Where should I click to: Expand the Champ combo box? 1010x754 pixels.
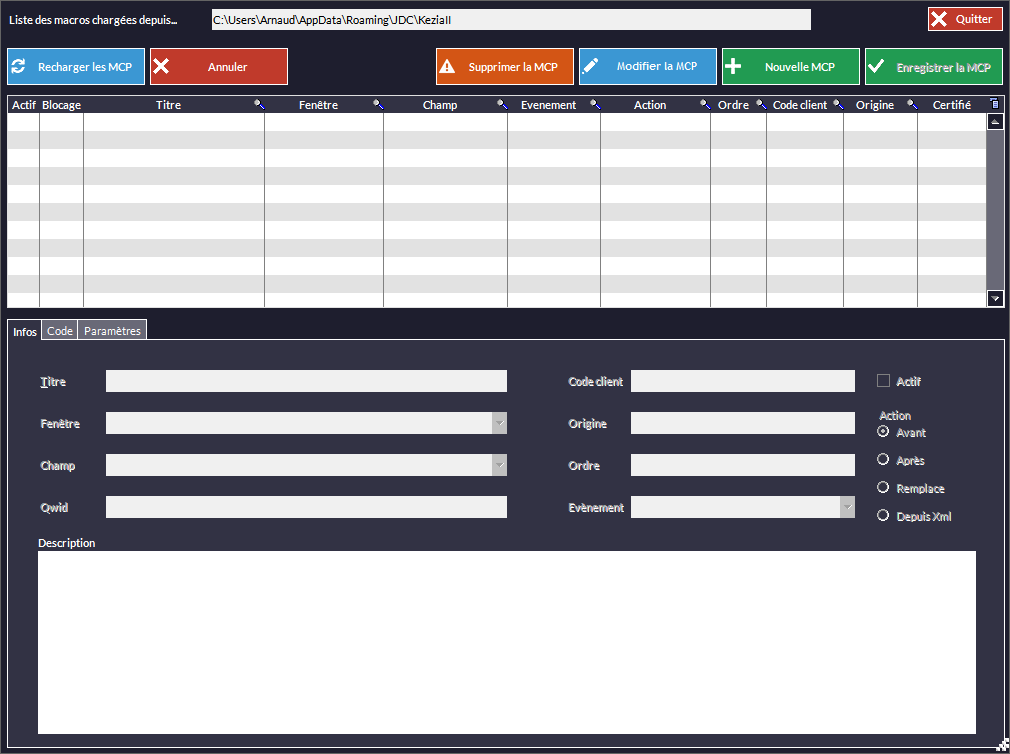[499, 466]
